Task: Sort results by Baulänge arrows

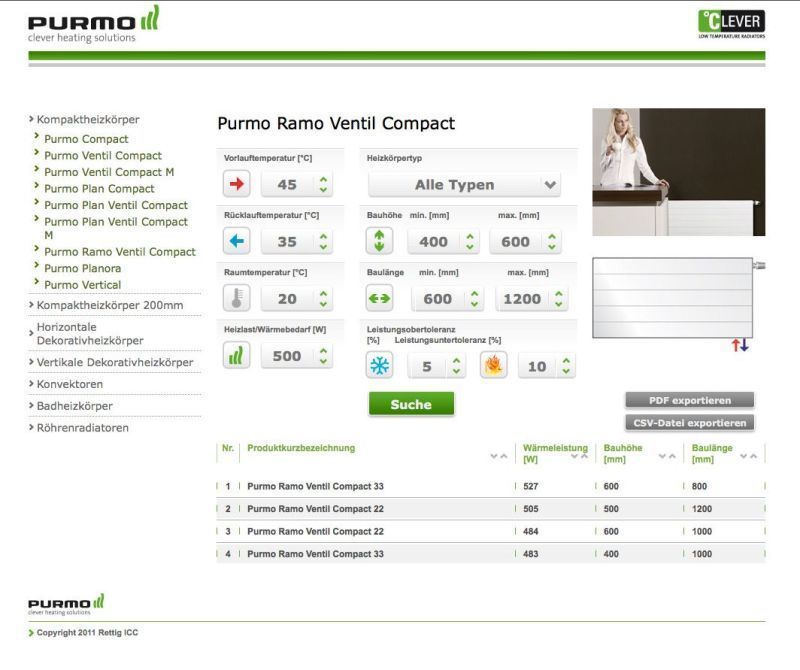Action: (749, 456)
